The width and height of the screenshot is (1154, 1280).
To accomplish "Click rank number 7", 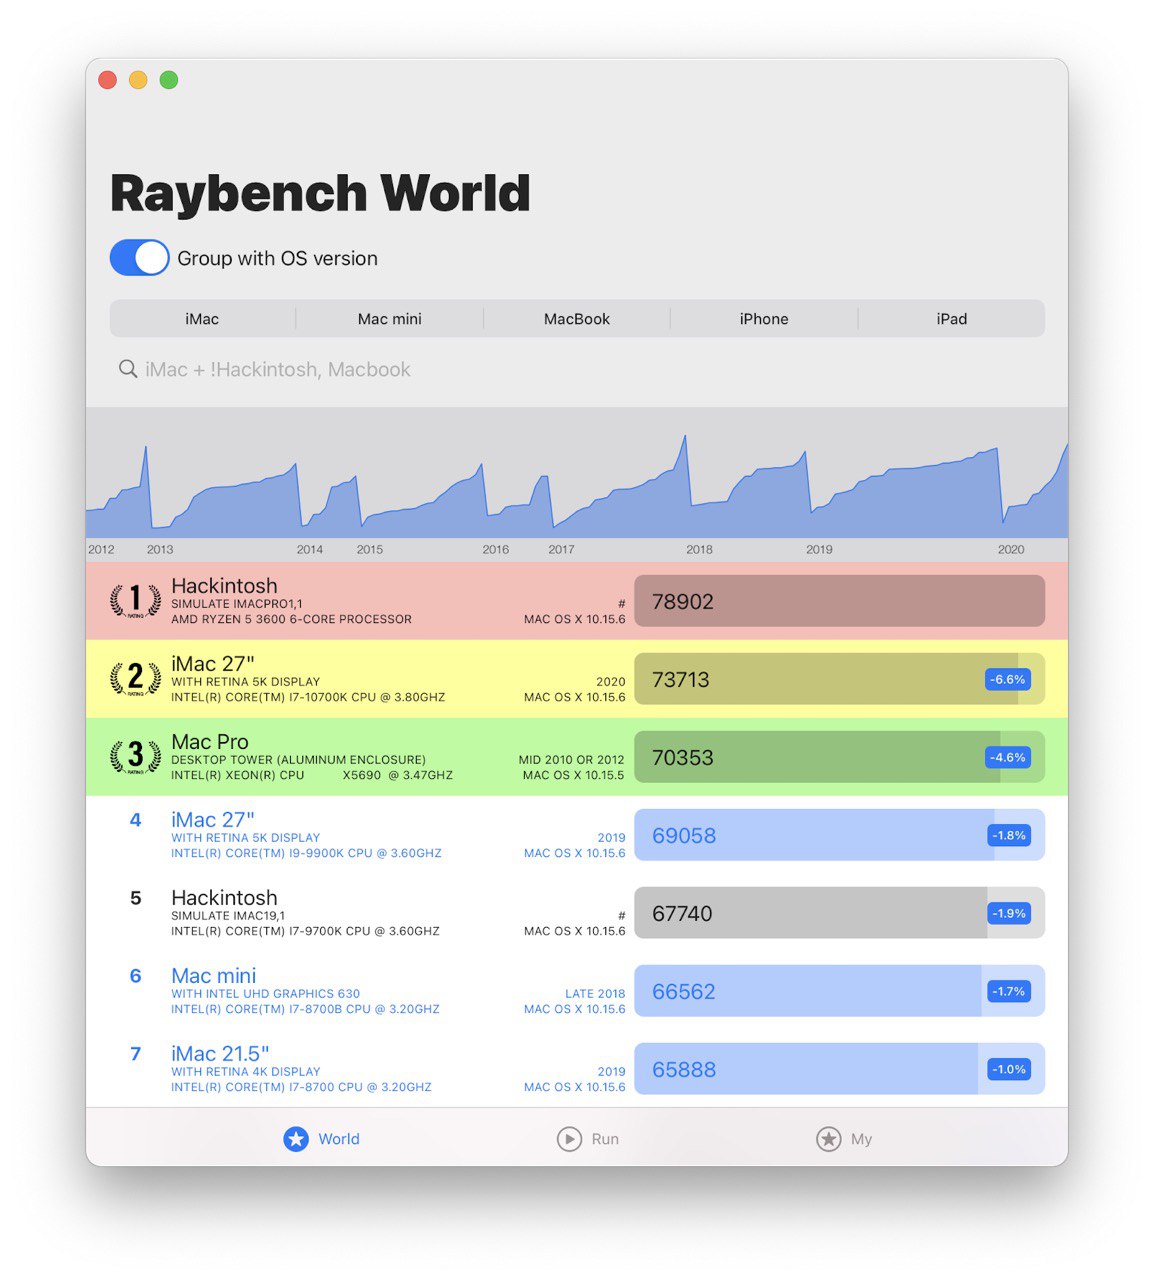I will [x=135, y=1054].
